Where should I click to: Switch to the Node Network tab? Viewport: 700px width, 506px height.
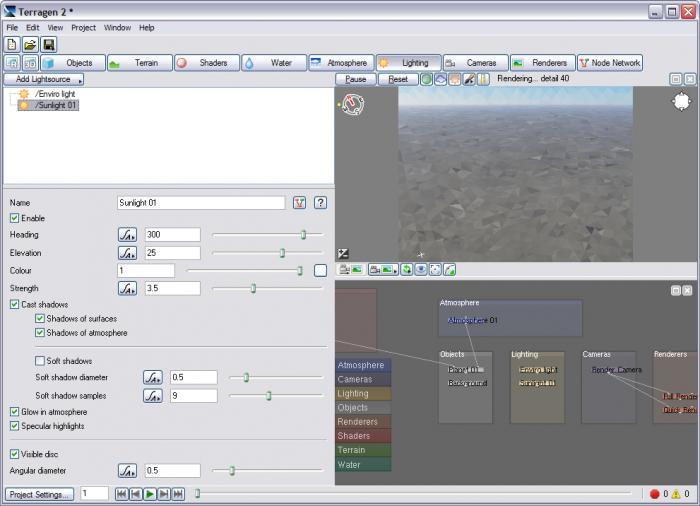(x=610, y=63)
